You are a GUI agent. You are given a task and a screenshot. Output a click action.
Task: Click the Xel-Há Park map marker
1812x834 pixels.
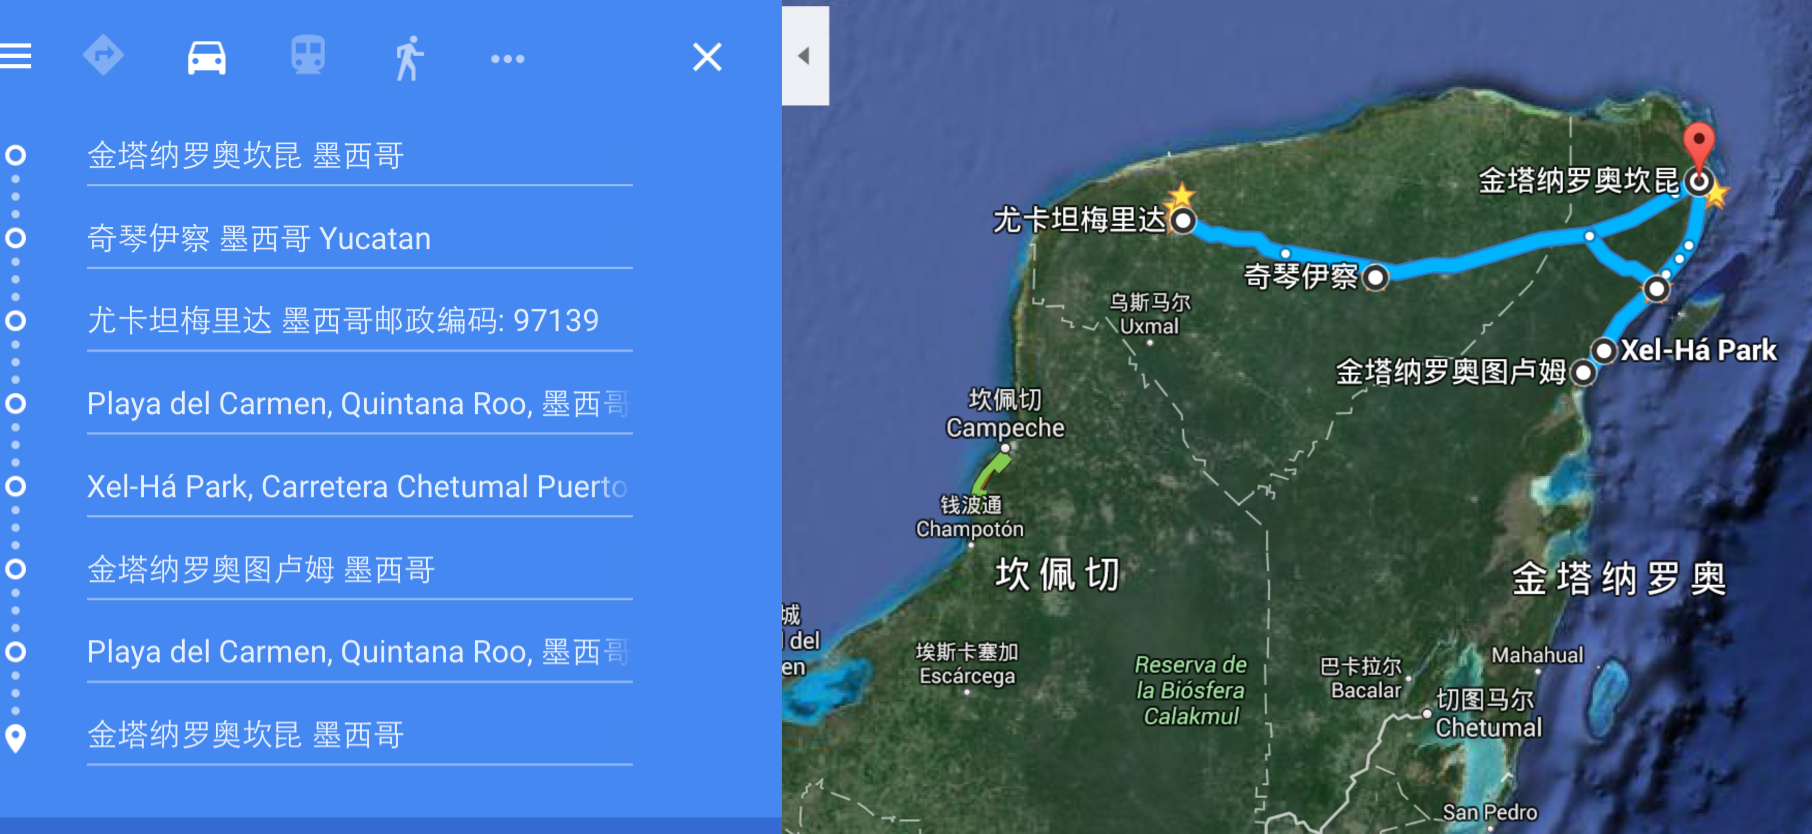[1604, 351]
